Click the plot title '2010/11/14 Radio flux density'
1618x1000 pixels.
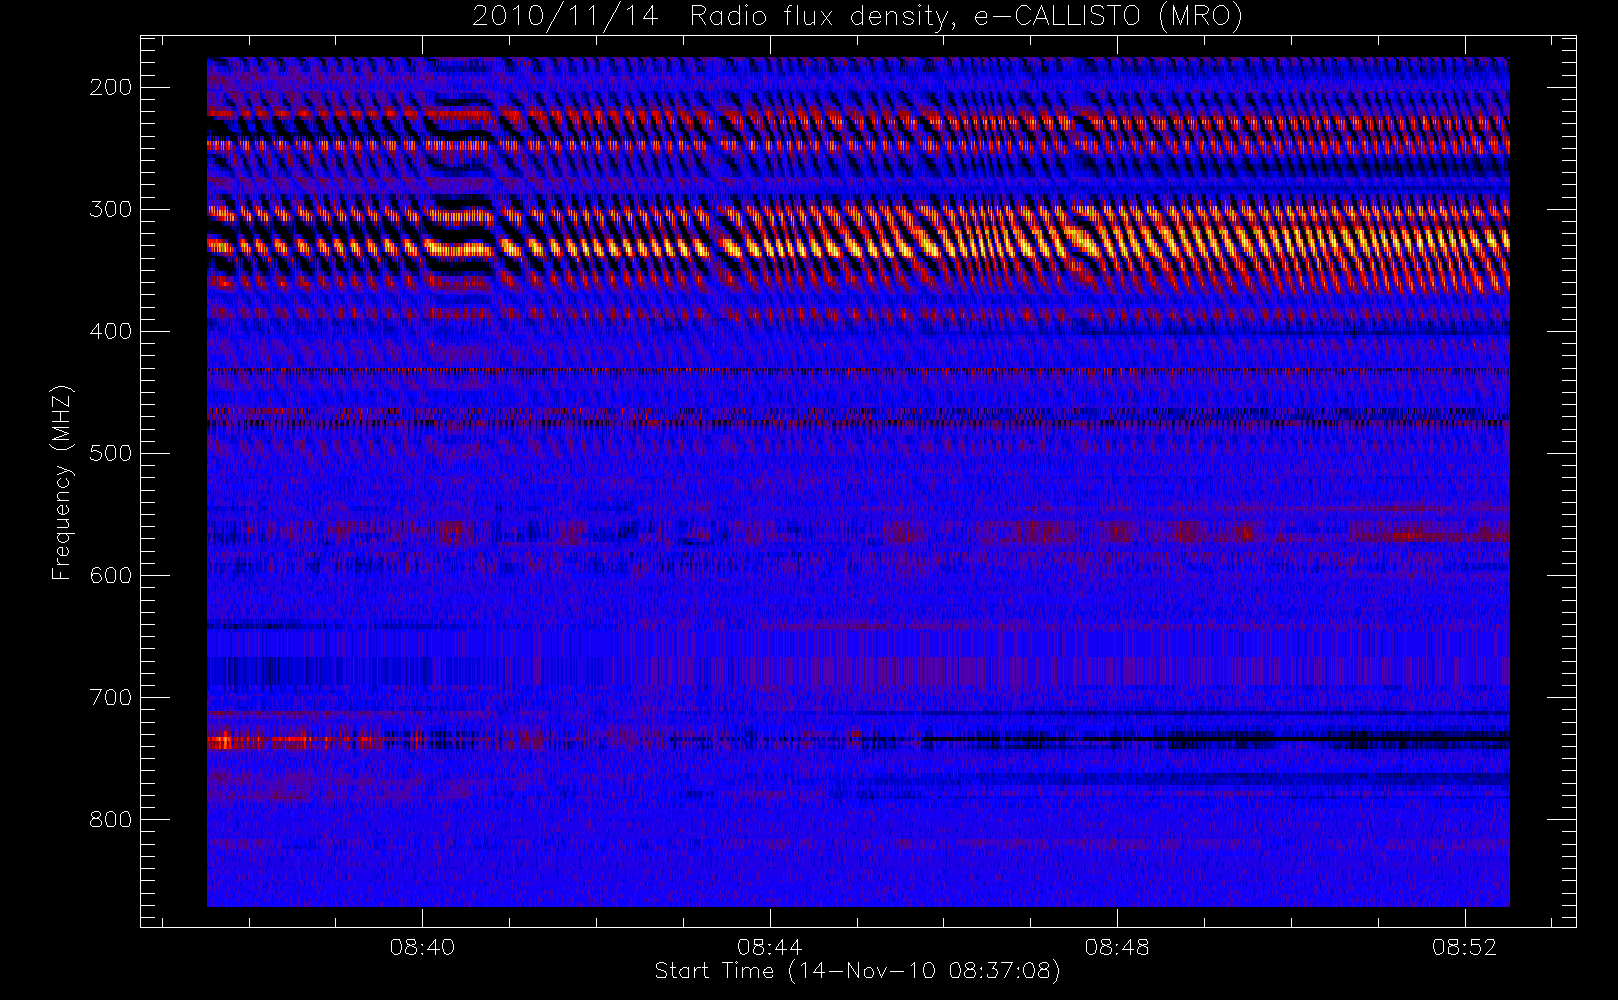click(857, 17)
